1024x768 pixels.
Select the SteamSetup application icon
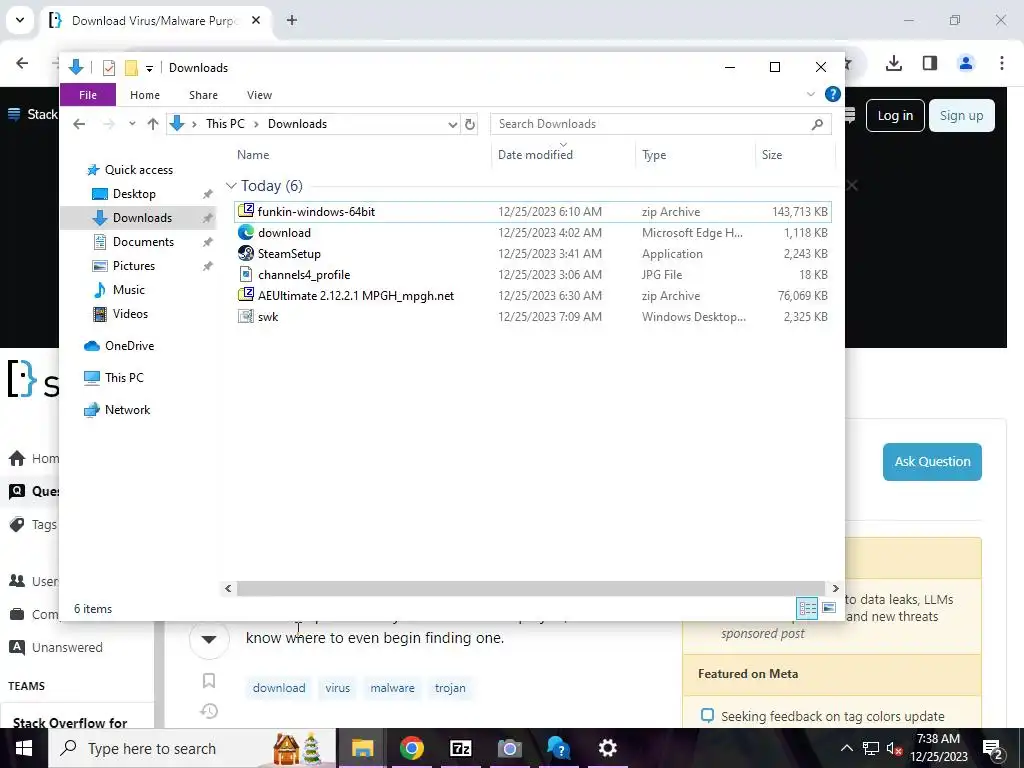pos(246,253)
